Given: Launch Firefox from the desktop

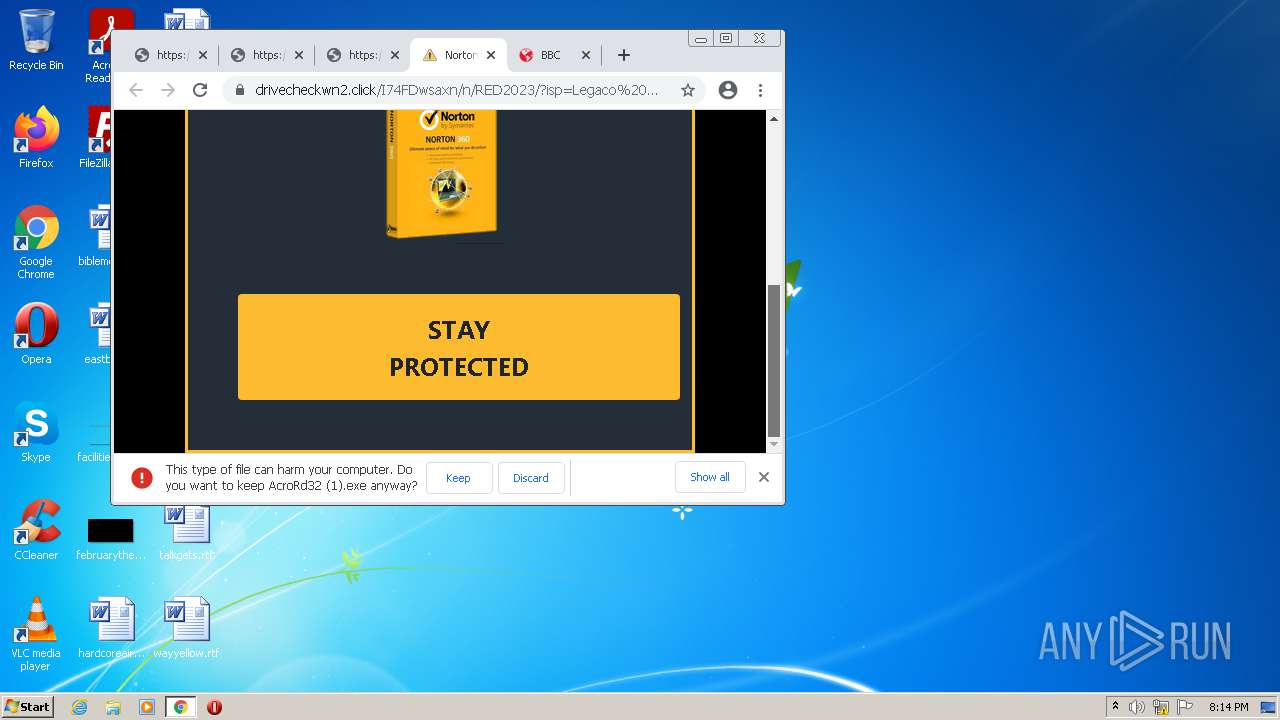Looking at the screenshot, I should (x=36, y=138).
